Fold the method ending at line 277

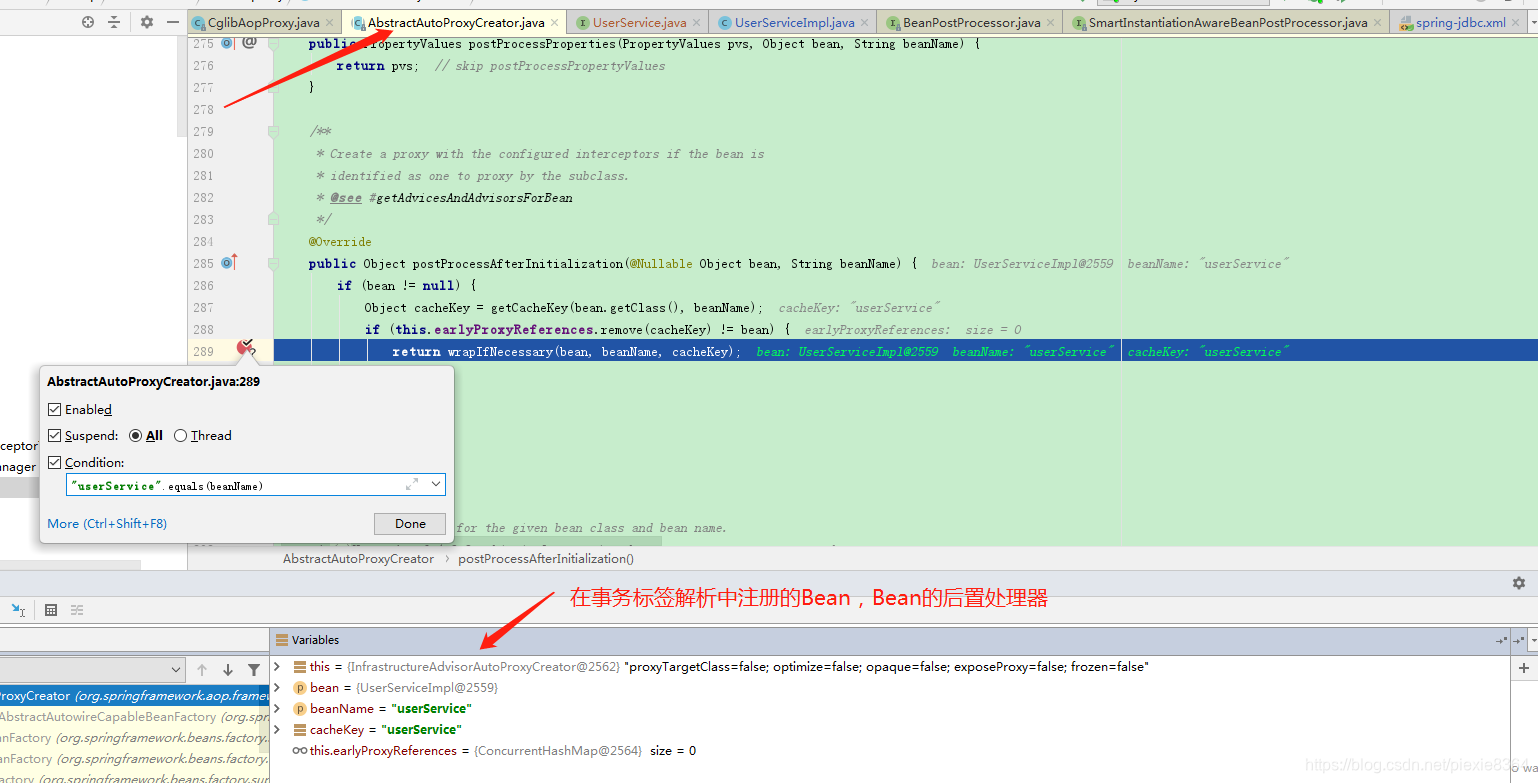[273, 88]
